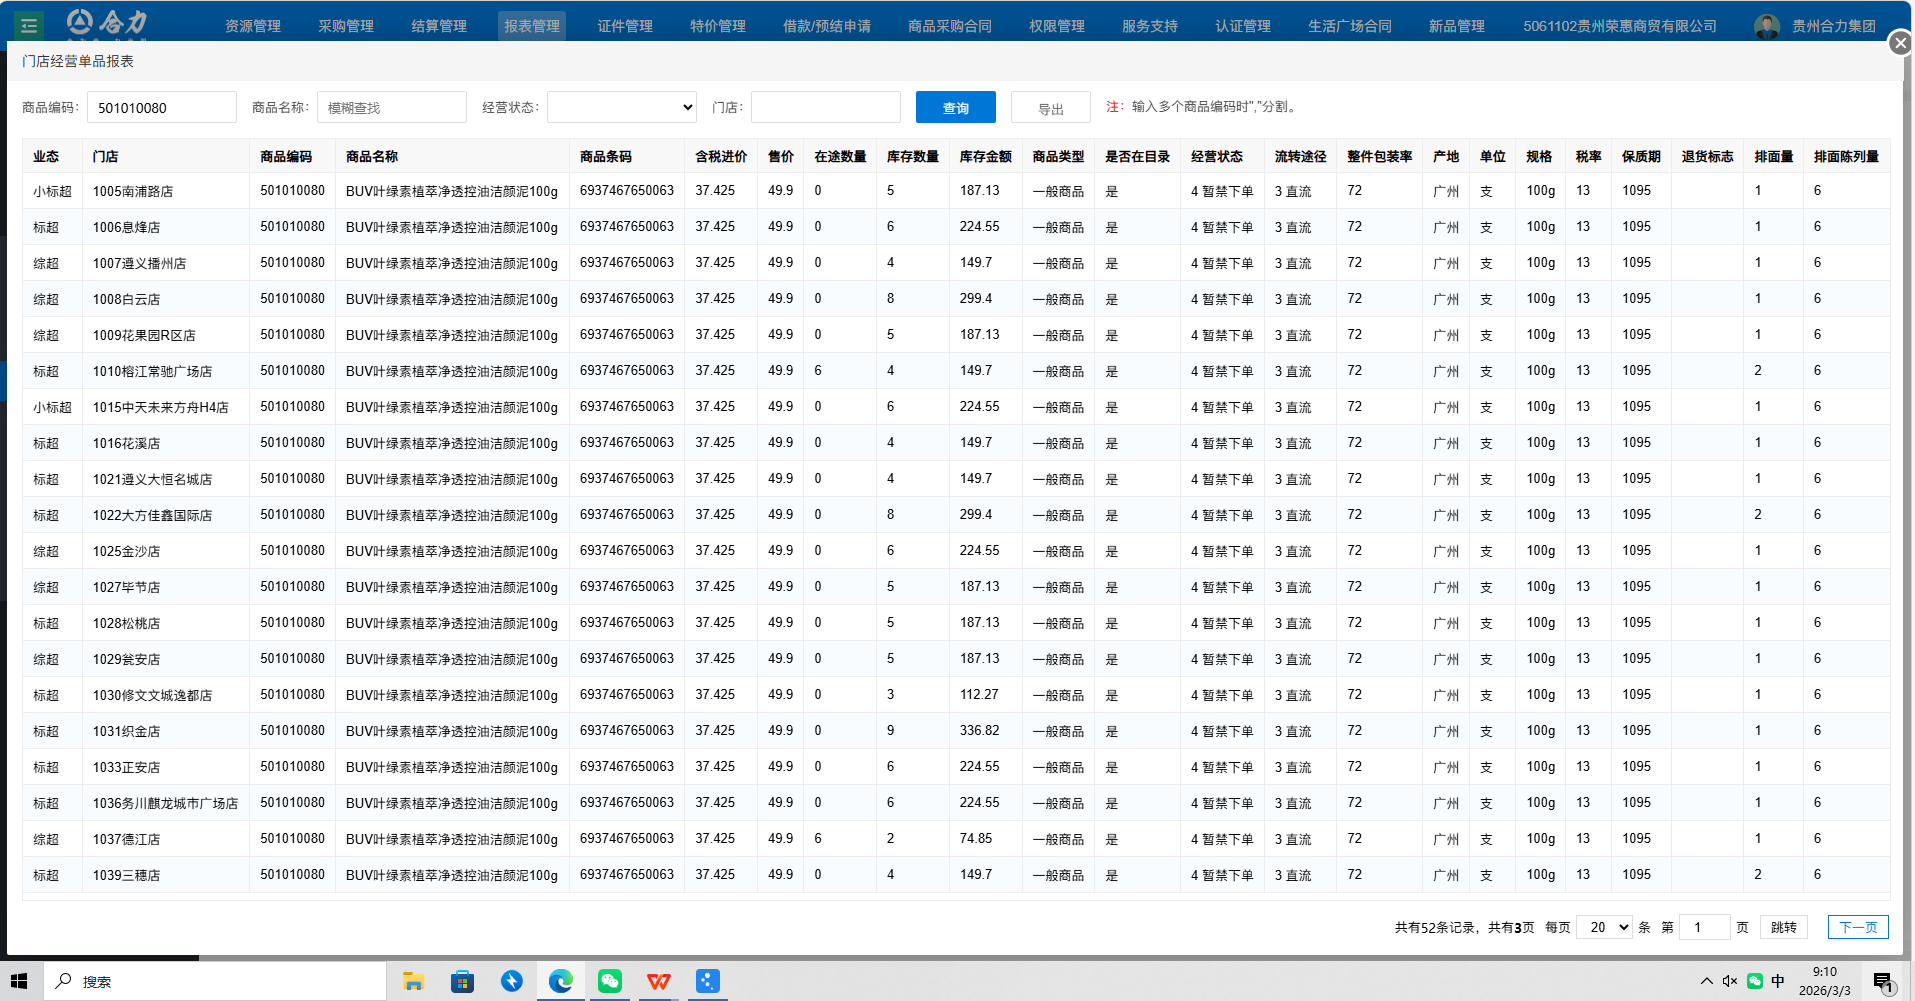Click the 导出 export button
The height and width of the screenshot is (1001, 1915).
point(1050,108)
